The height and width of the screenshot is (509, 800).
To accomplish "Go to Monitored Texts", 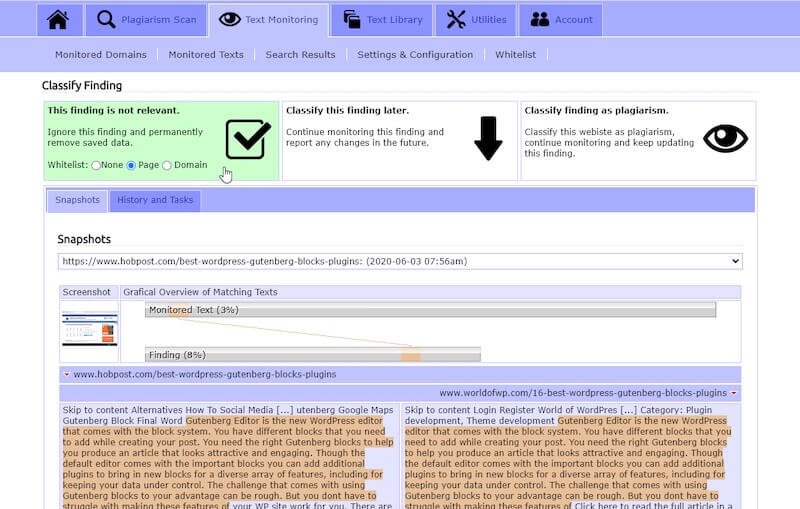I will [206, 55].
